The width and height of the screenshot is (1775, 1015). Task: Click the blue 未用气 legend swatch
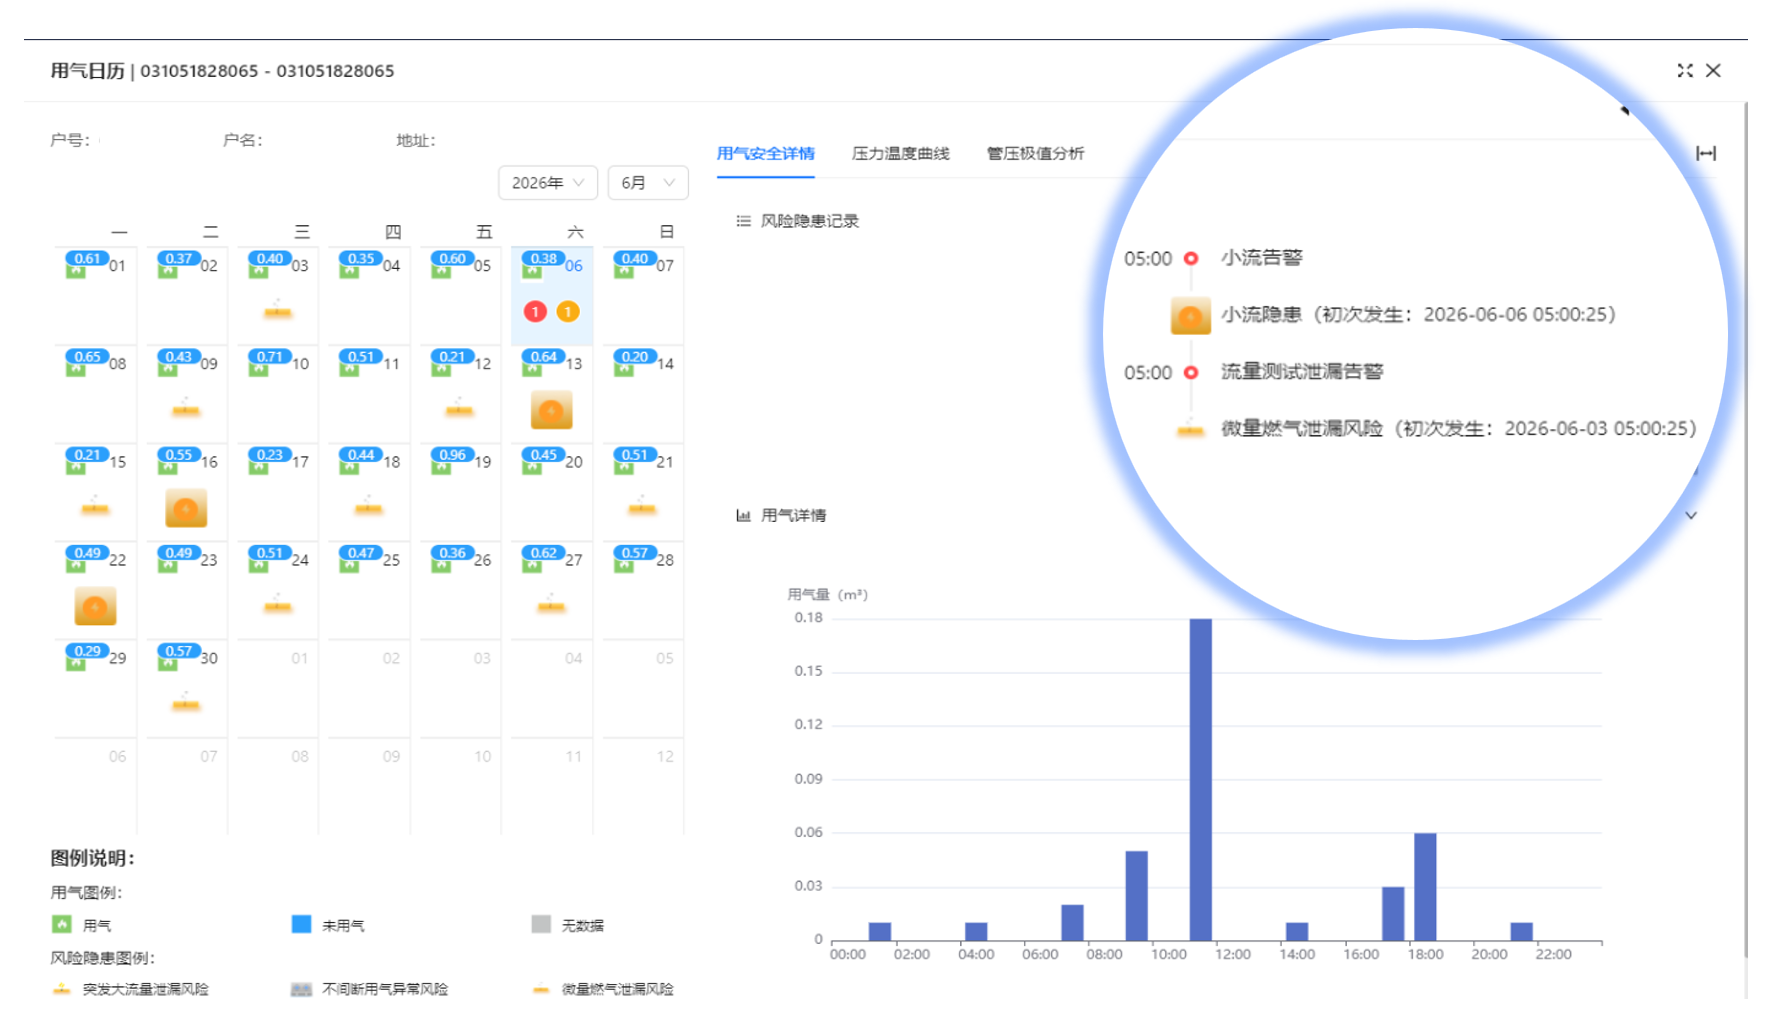[301, 924]
